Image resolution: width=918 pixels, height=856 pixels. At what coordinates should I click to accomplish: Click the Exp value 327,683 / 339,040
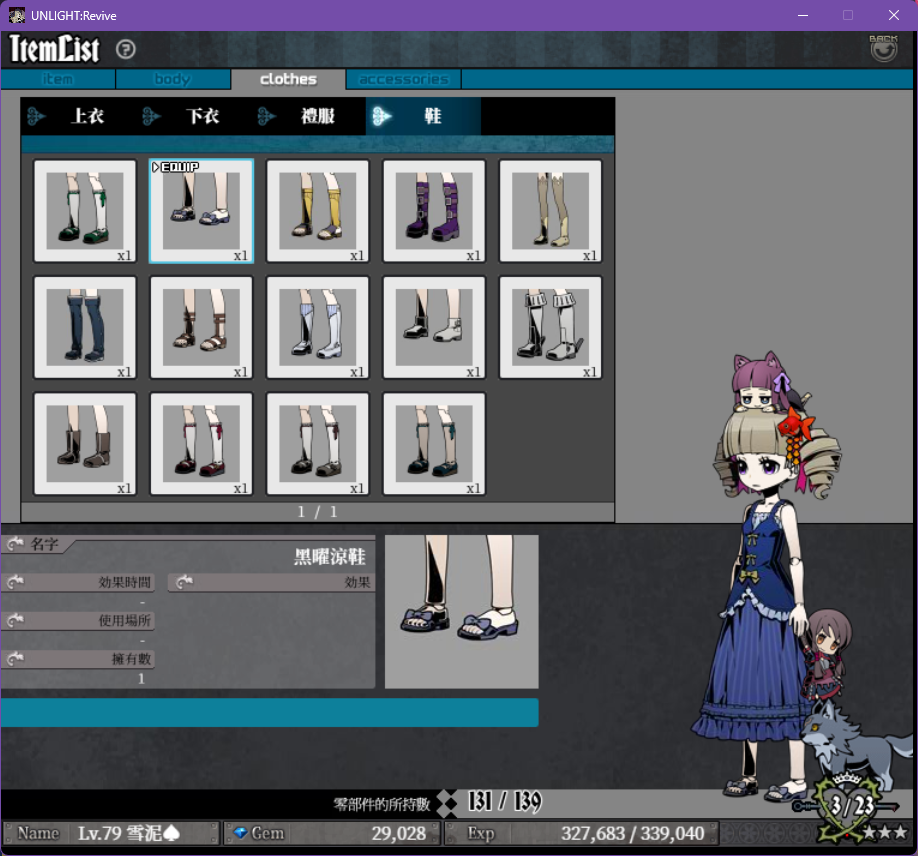632,833
